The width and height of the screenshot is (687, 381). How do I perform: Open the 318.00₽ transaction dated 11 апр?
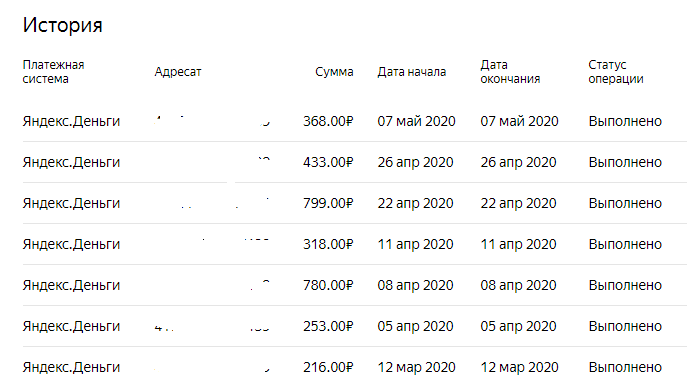click(x=355, y=244)
